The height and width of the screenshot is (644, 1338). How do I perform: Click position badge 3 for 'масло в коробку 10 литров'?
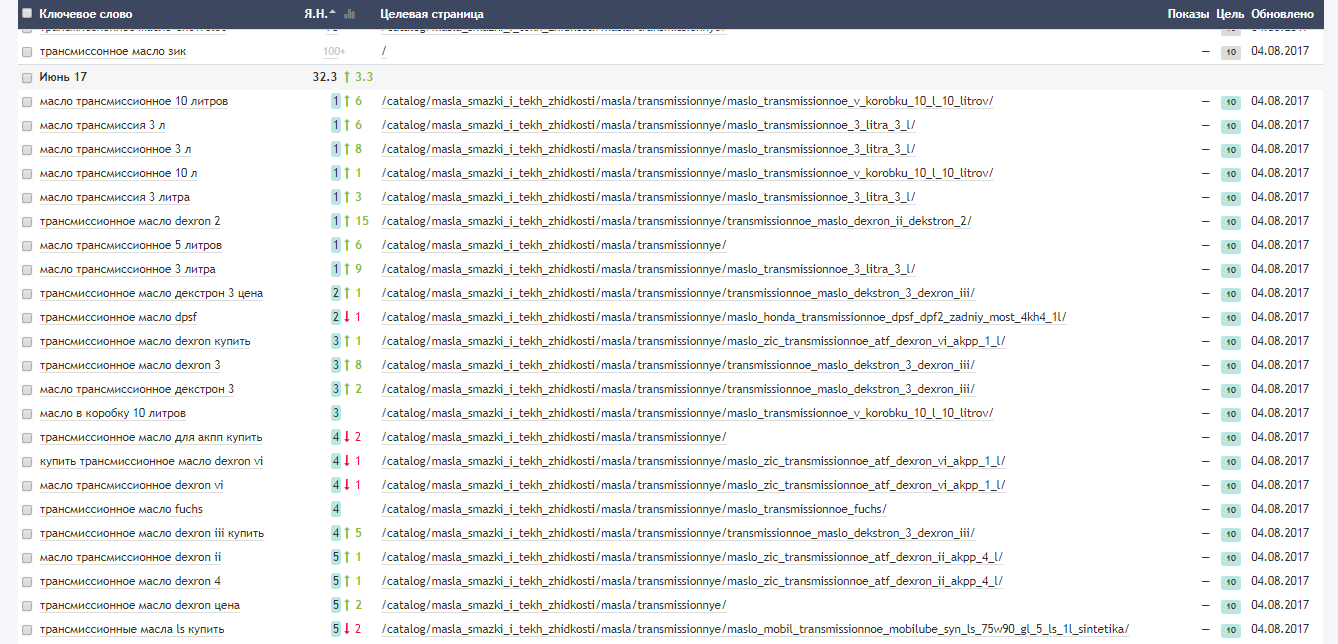coord(336,413)
